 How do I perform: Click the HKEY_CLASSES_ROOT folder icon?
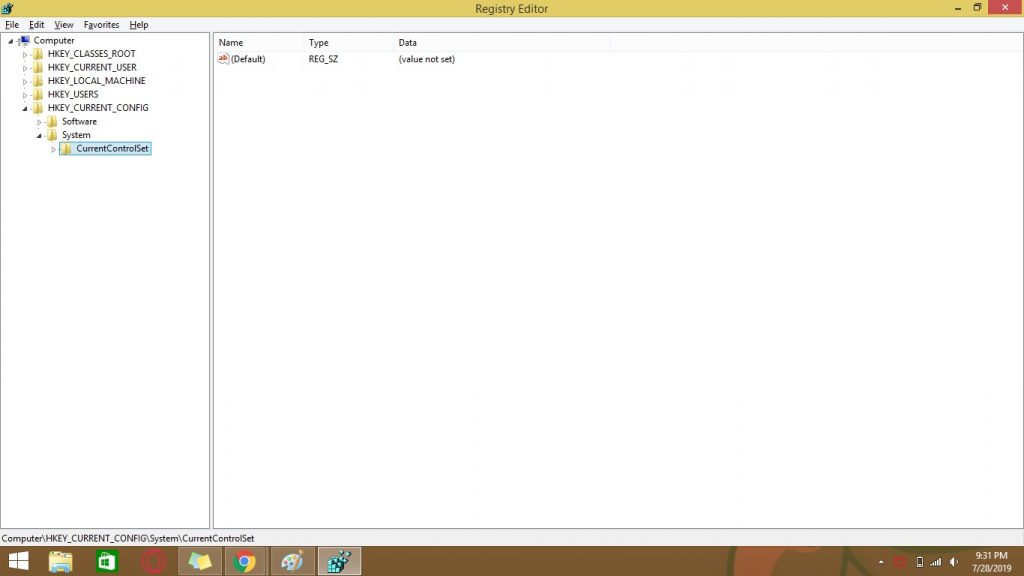tap(38, 54)
